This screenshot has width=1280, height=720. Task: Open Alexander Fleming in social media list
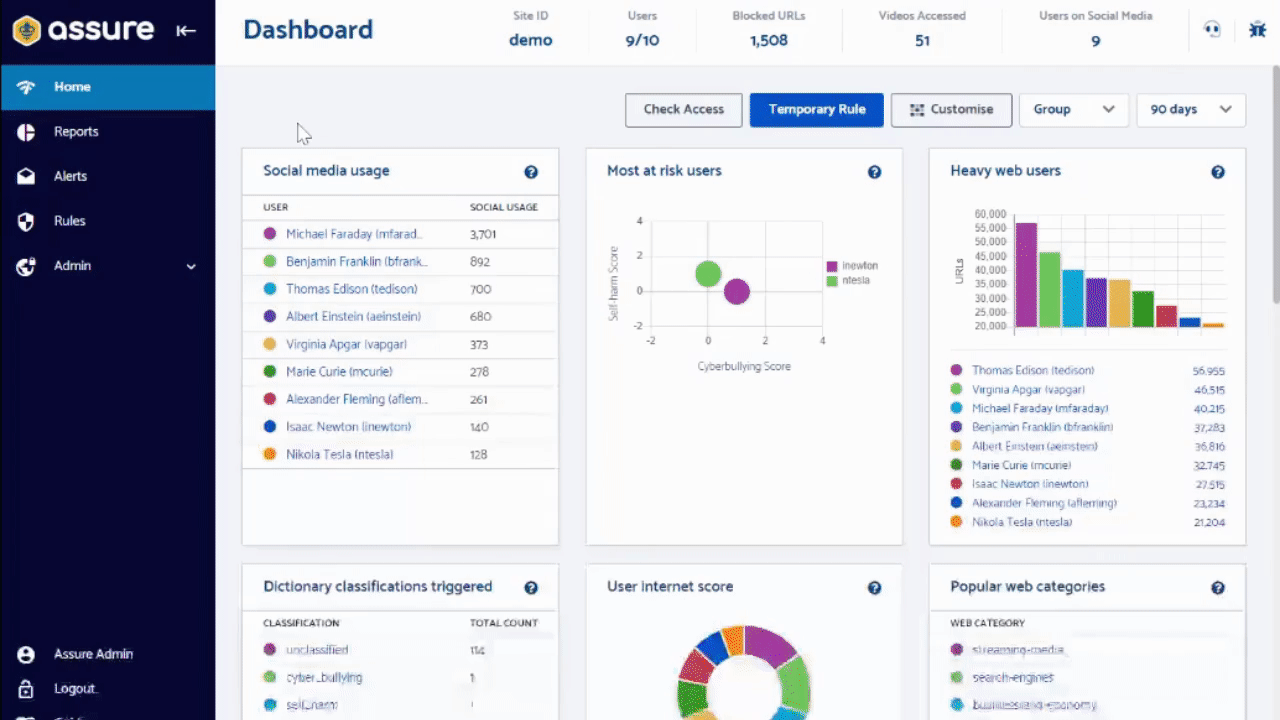pos(357,399)
